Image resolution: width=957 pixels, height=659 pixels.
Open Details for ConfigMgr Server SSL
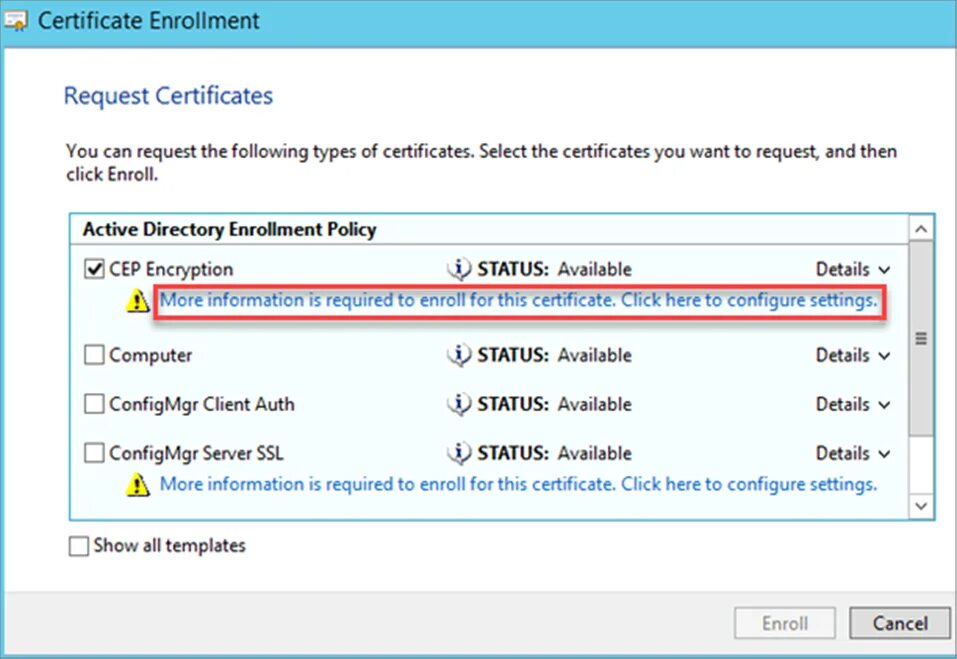pos(853,453)
